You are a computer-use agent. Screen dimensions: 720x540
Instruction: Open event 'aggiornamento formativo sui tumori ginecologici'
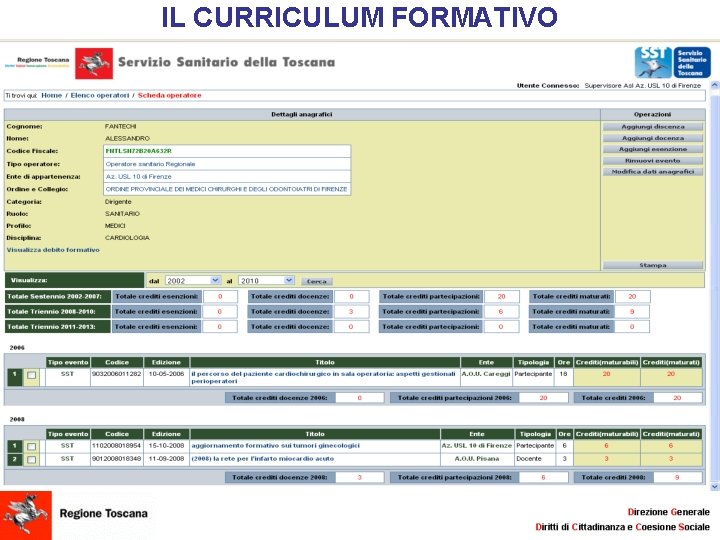pyautogui.click(x=276, y=446)
